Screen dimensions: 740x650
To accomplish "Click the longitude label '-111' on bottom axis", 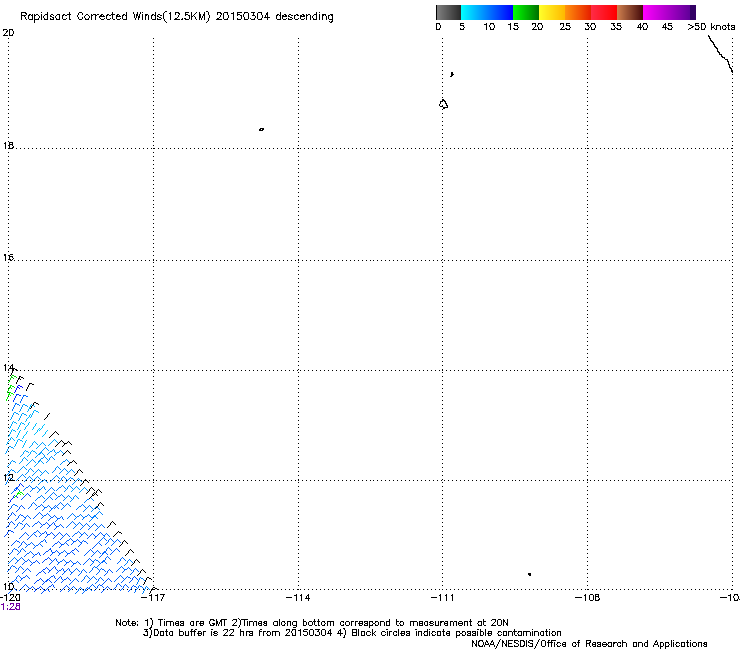I will point(442,598).
